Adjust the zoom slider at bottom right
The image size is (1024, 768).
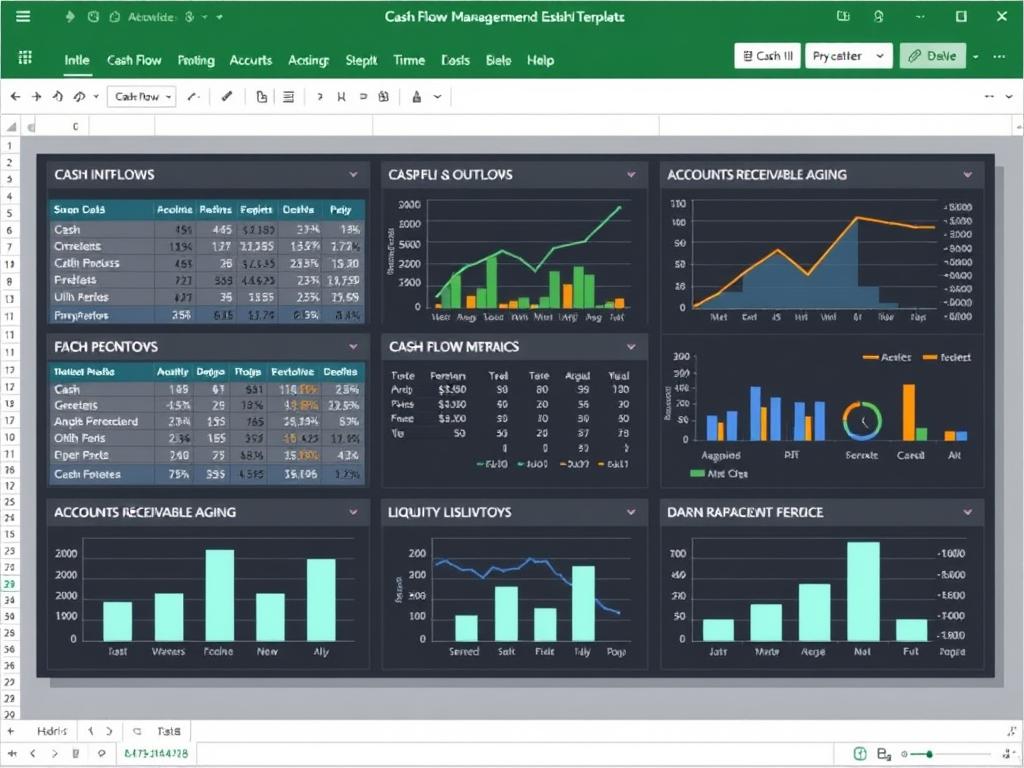coord(931,755)
